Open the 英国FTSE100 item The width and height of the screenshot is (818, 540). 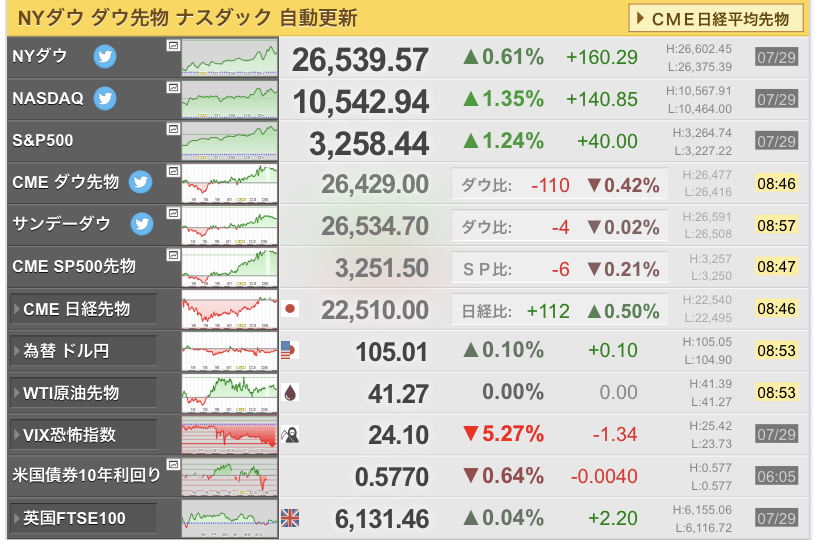(83, 518)
